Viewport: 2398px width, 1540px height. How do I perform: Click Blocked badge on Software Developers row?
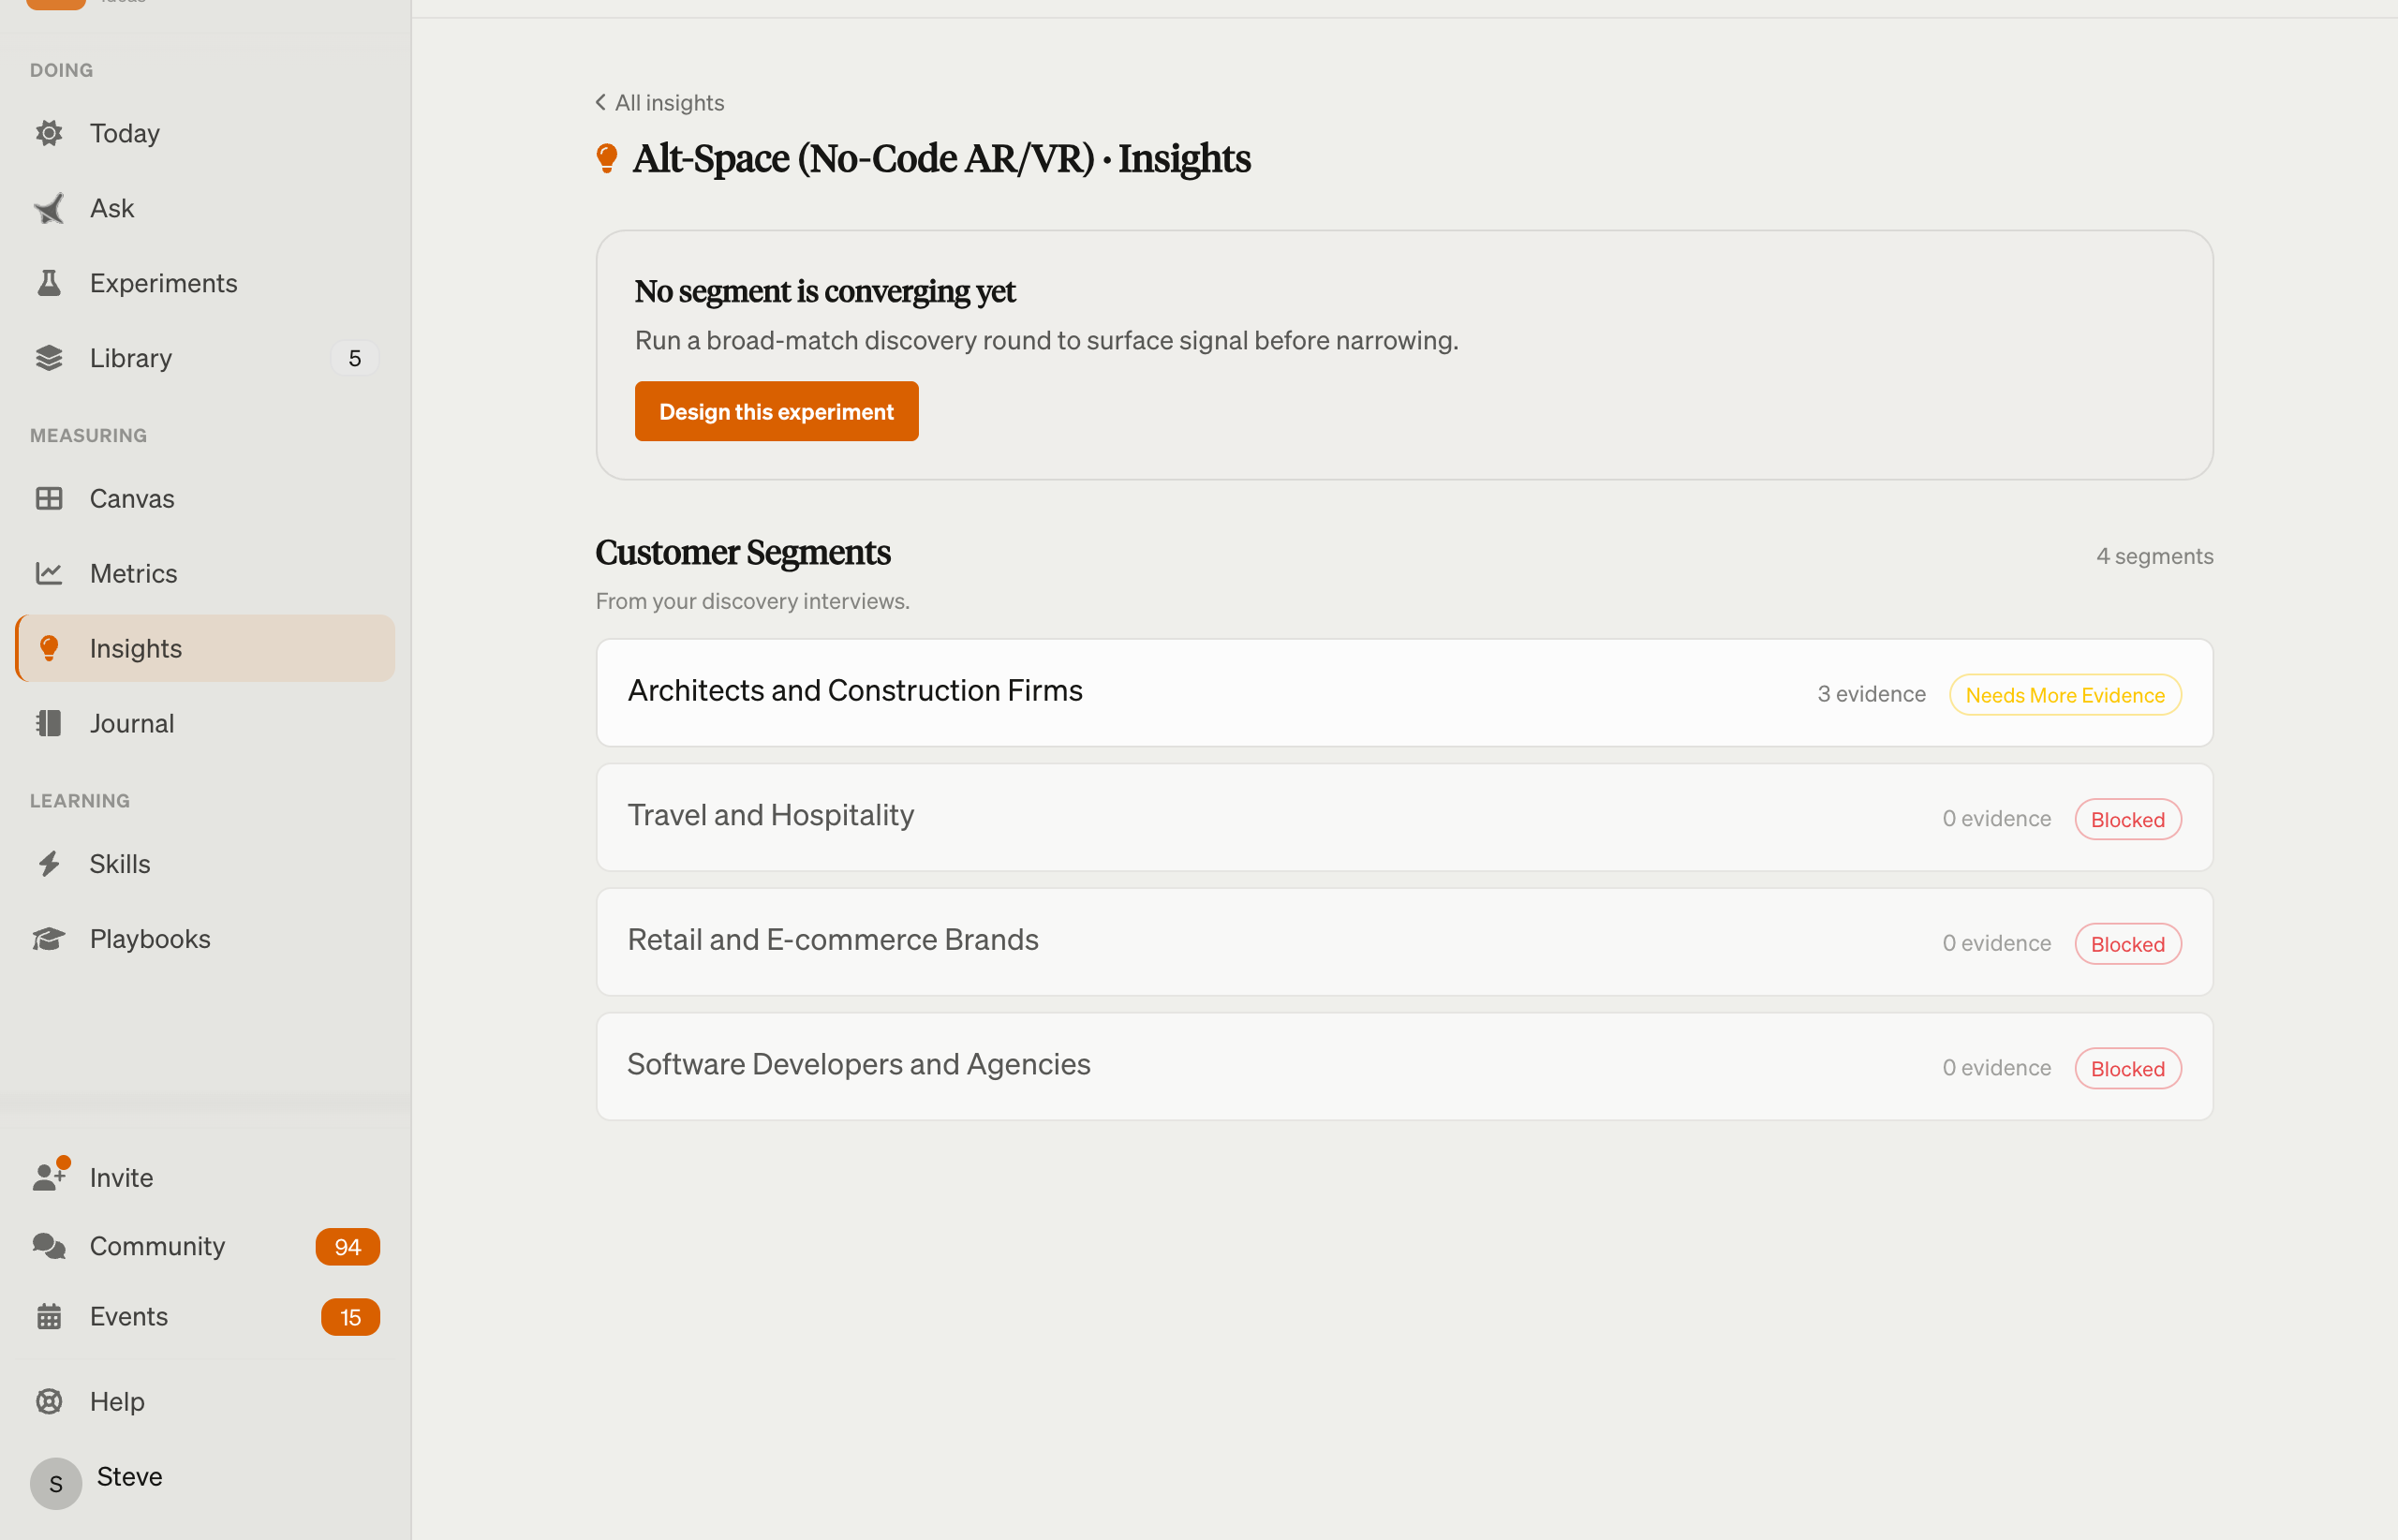pyautogui.click(x=2128, y=1068)
